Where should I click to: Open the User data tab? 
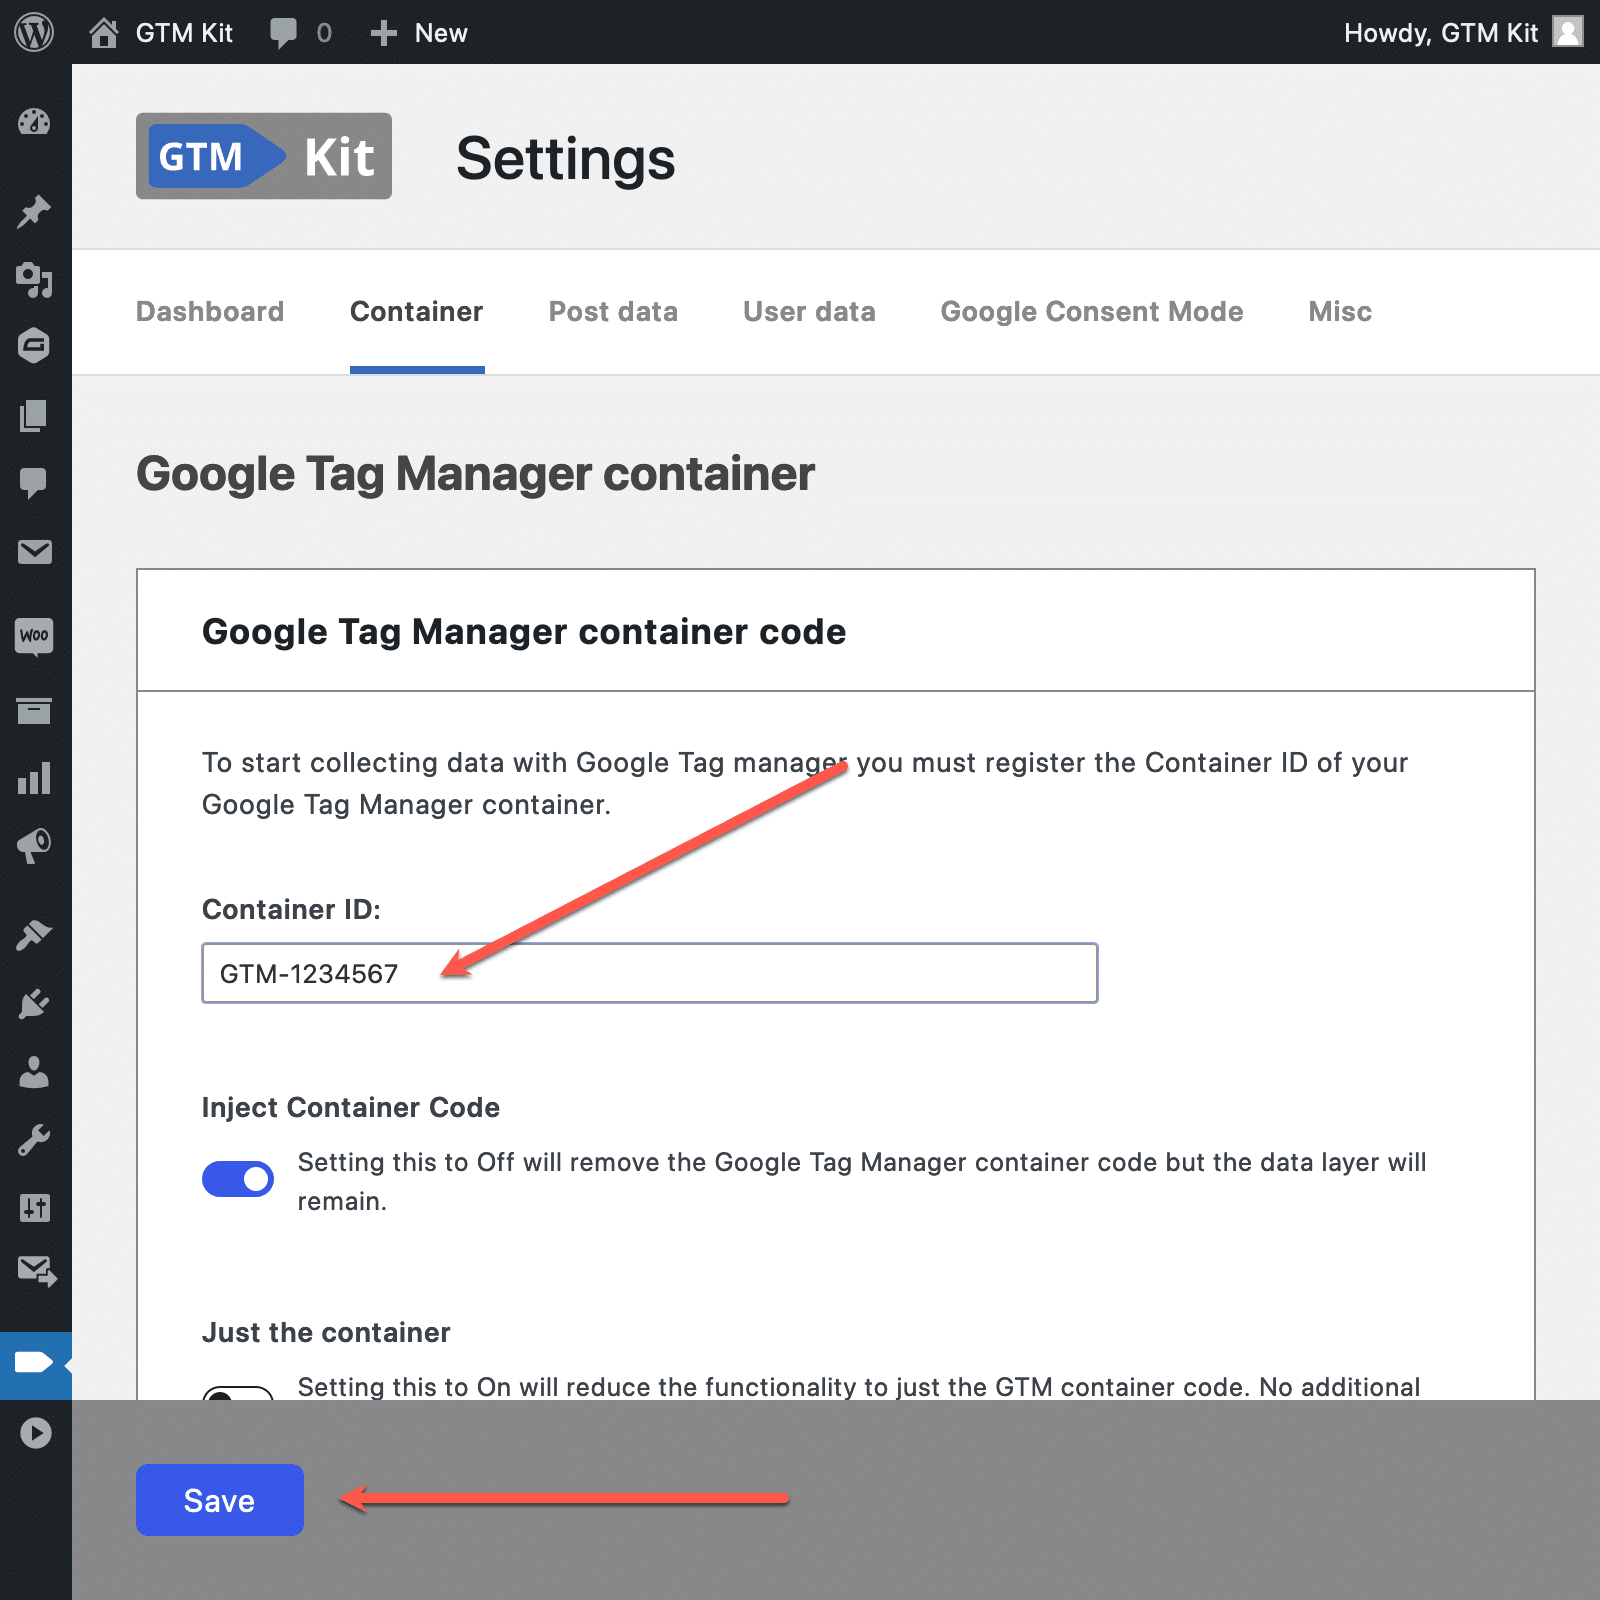(809, 312)
